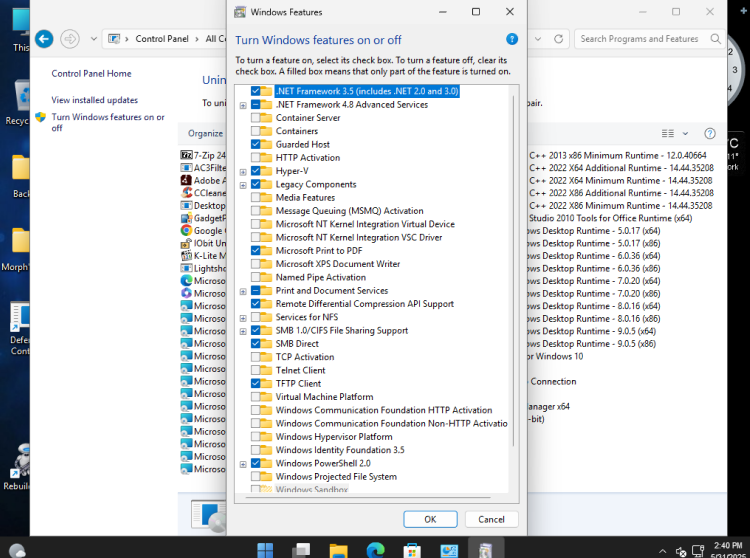Screen dimensions: 750x558
Task: Click the refresh icon beside the address bar
Action: point(558,39)
